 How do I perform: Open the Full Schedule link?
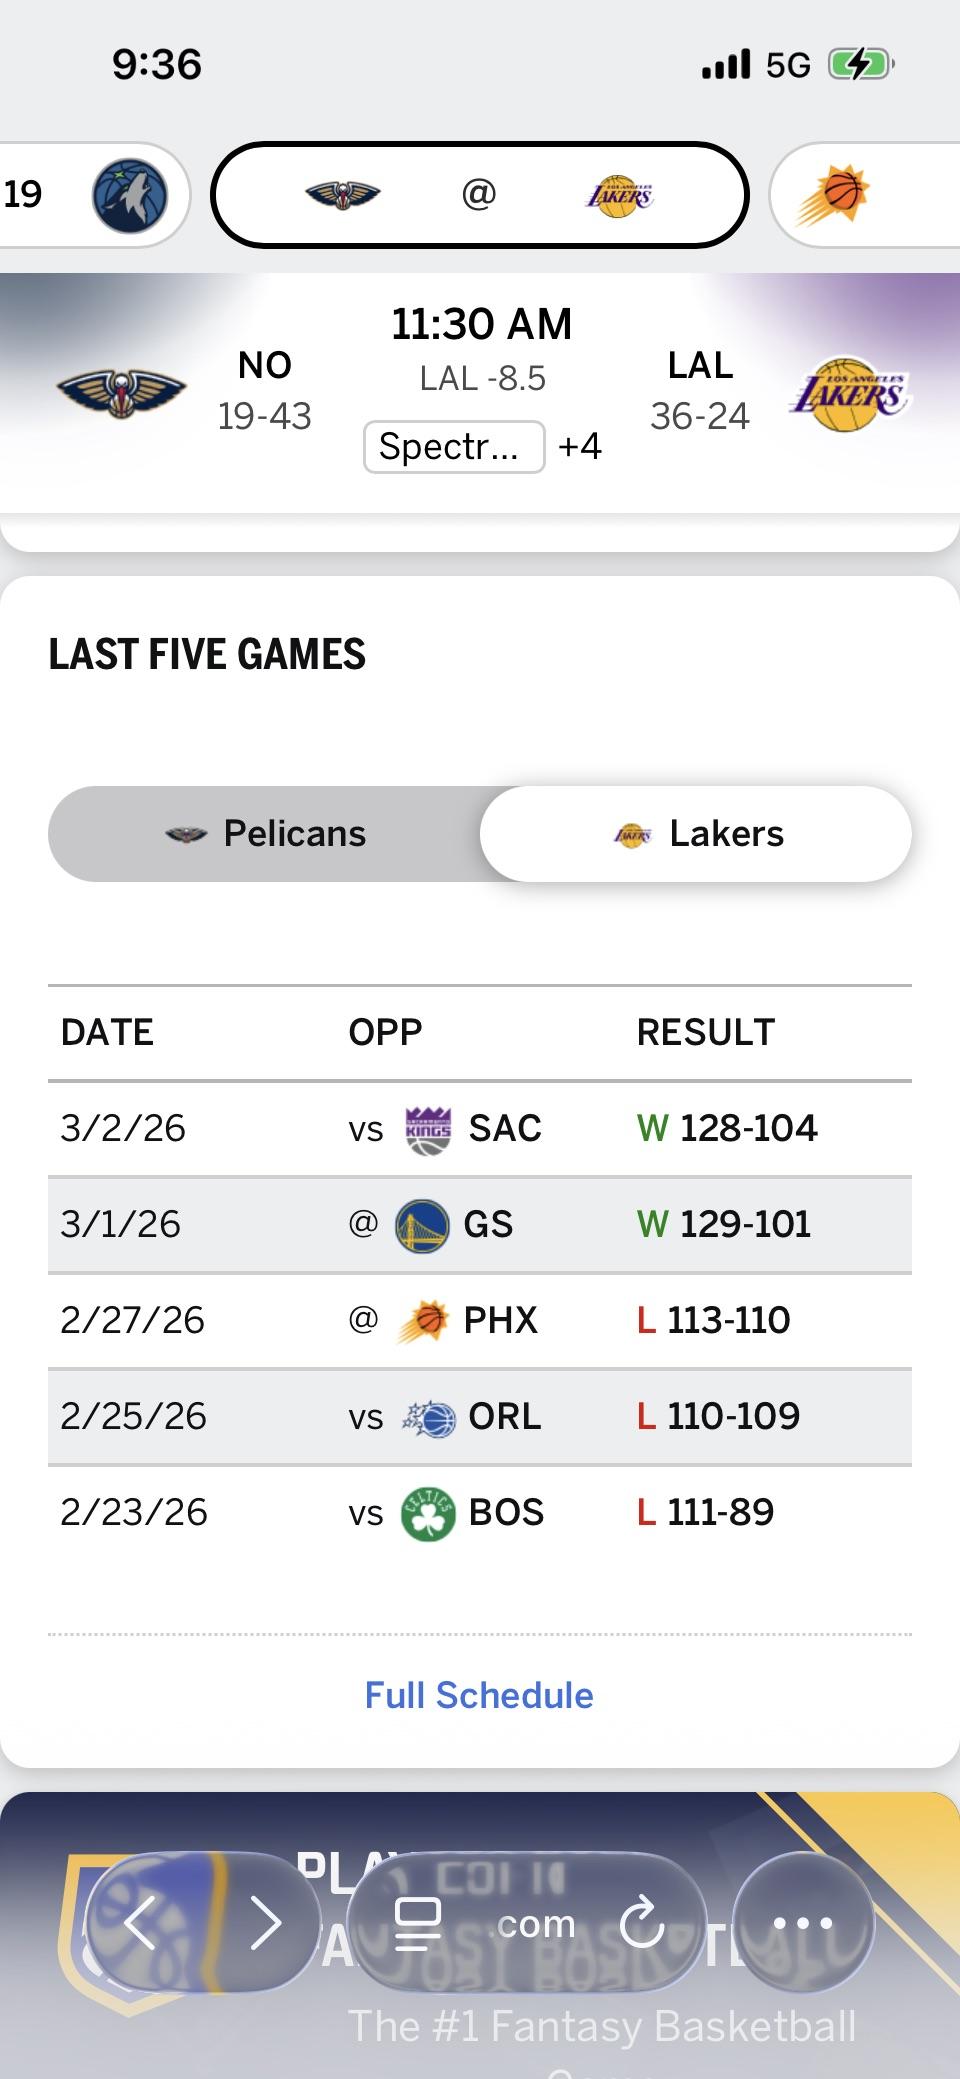479,1696
